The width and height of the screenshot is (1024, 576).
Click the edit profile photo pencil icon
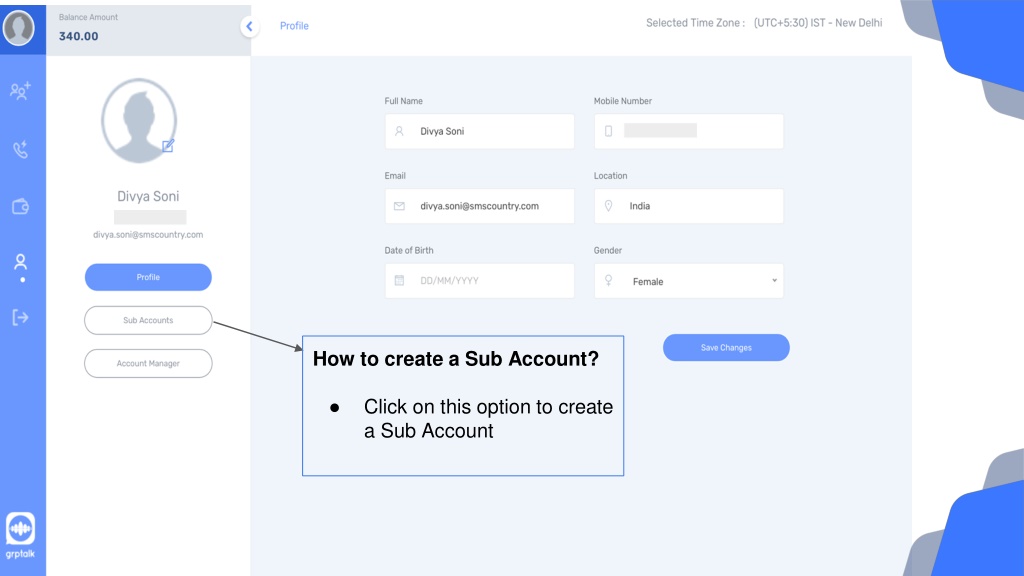click(168, 146)
